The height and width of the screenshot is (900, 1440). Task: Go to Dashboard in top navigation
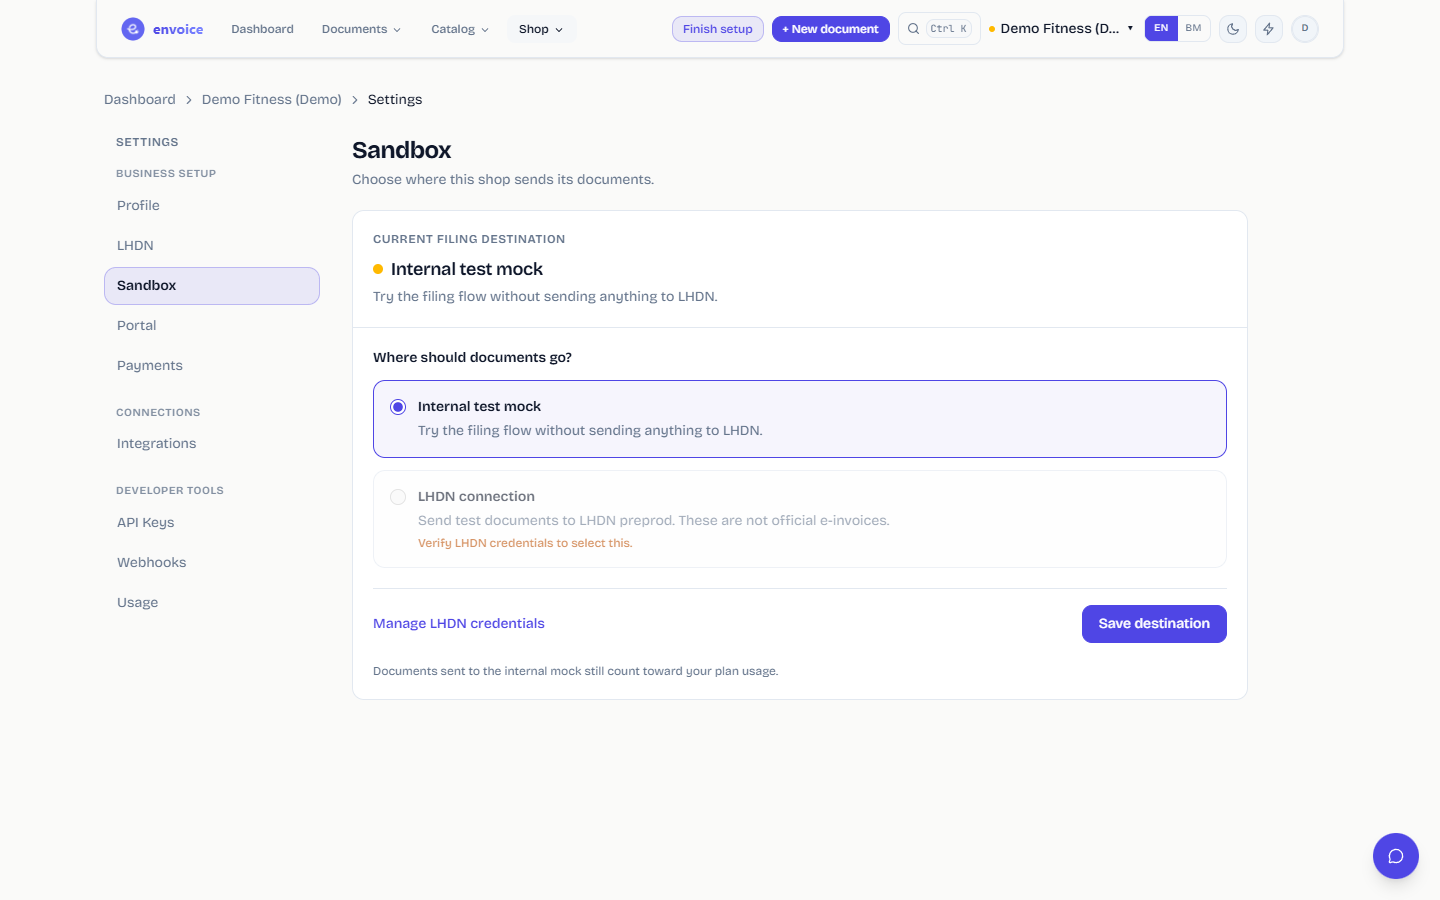[262, 29]
